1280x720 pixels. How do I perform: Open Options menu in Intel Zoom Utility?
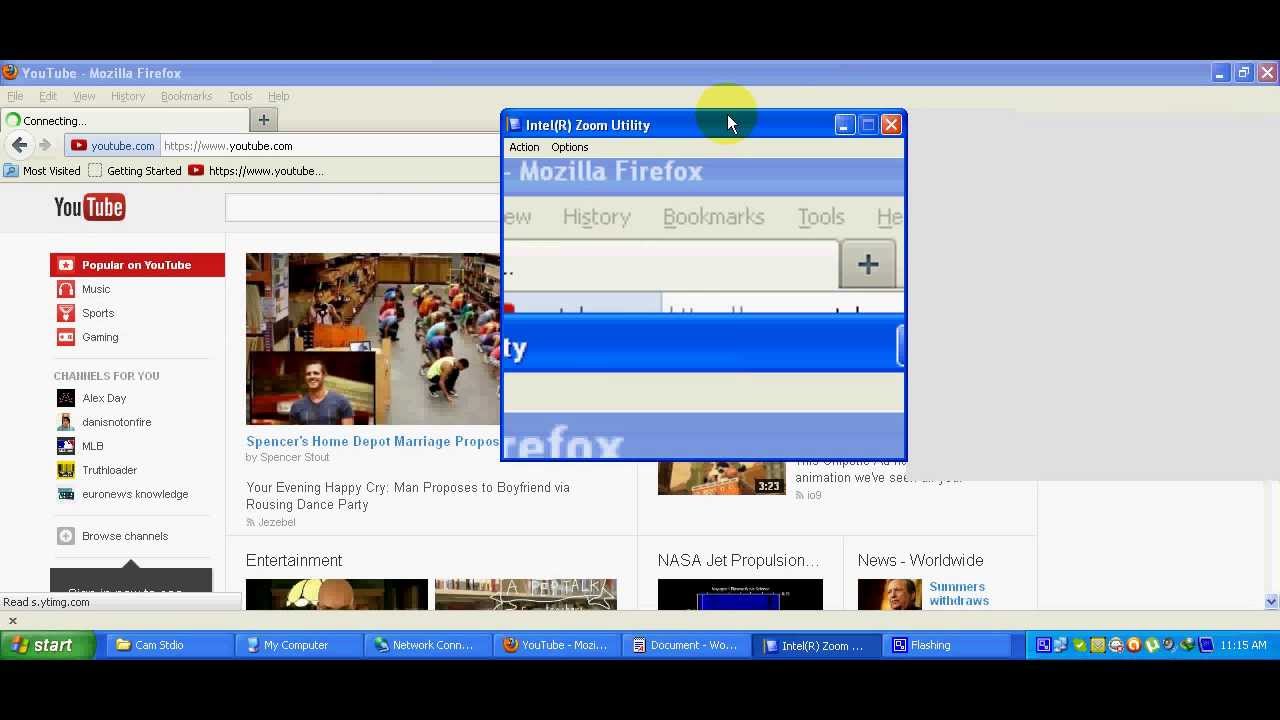point(569,147)
